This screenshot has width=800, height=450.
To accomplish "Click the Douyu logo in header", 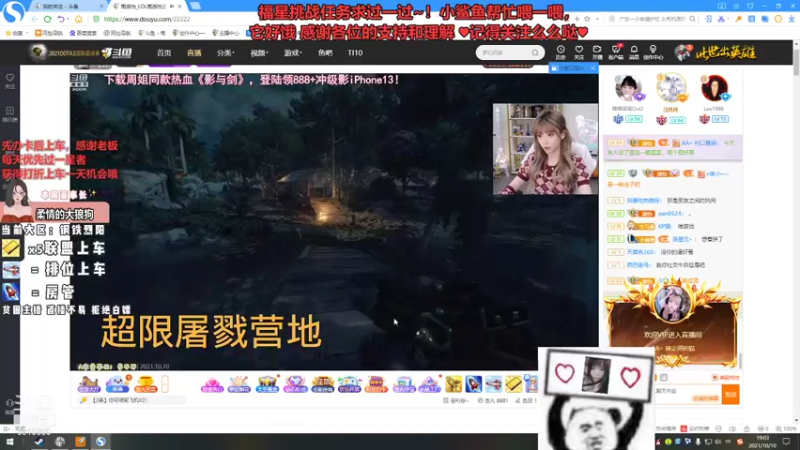I will (117, 53).
